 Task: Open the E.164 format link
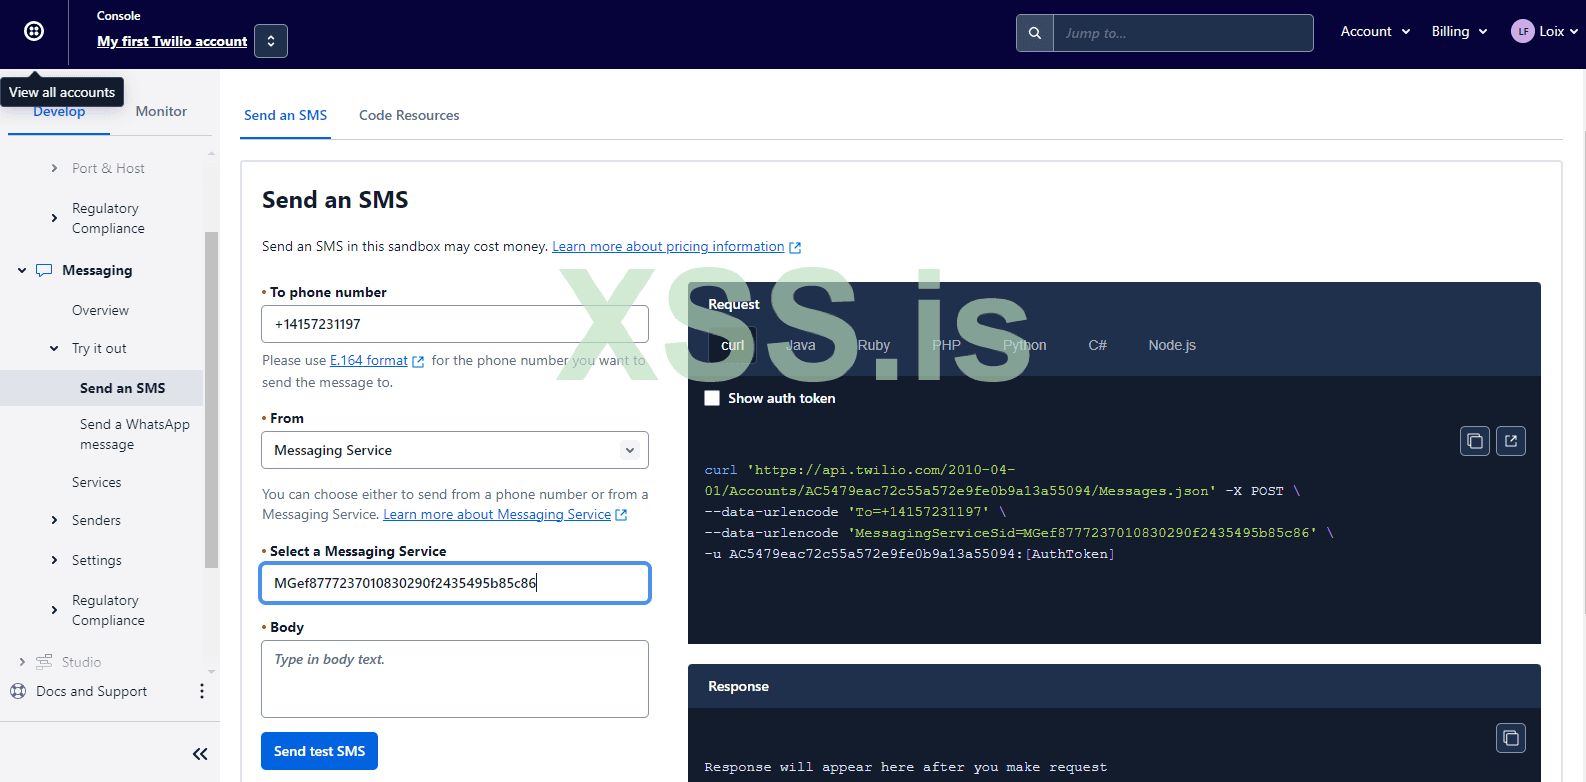point(369,361)
